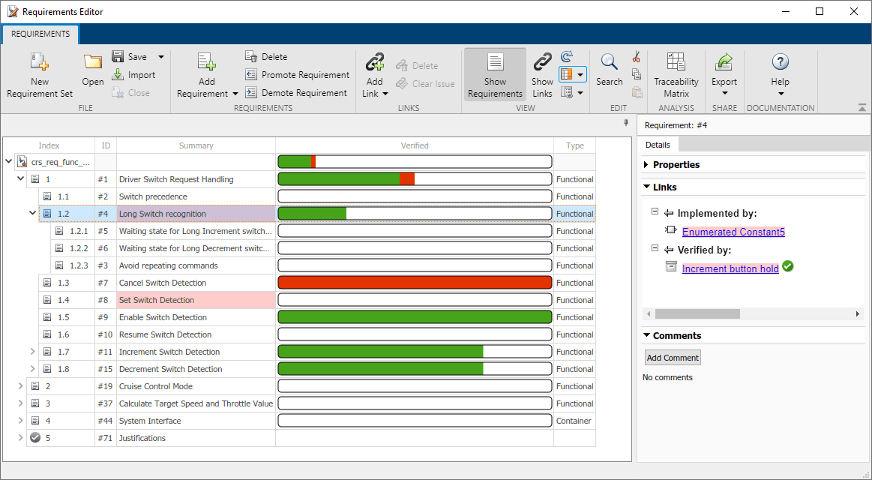Viewport: 872px width, 480px height.
Task: Toggle the Show Requirements view button
Action: tap(495, 74)
